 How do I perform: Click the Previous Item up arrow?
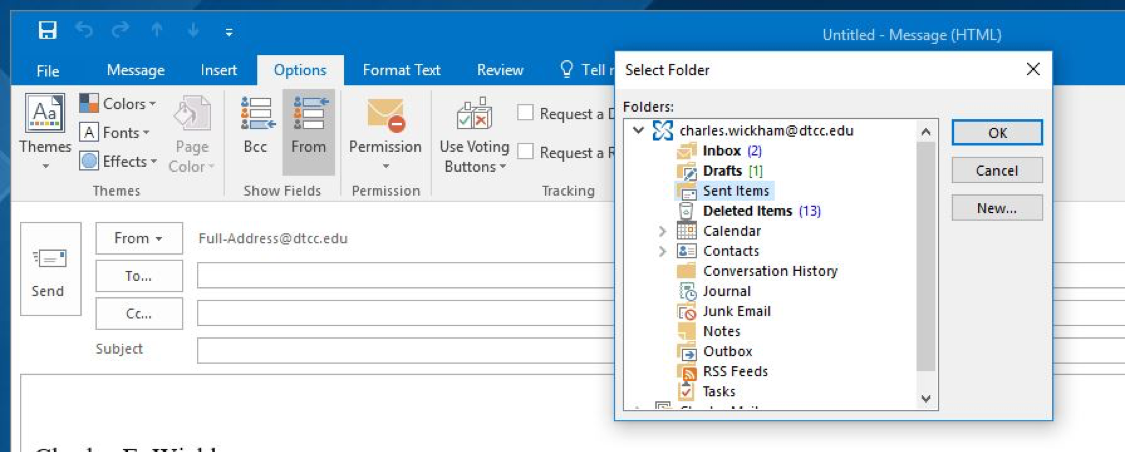[x=158, y=31]
